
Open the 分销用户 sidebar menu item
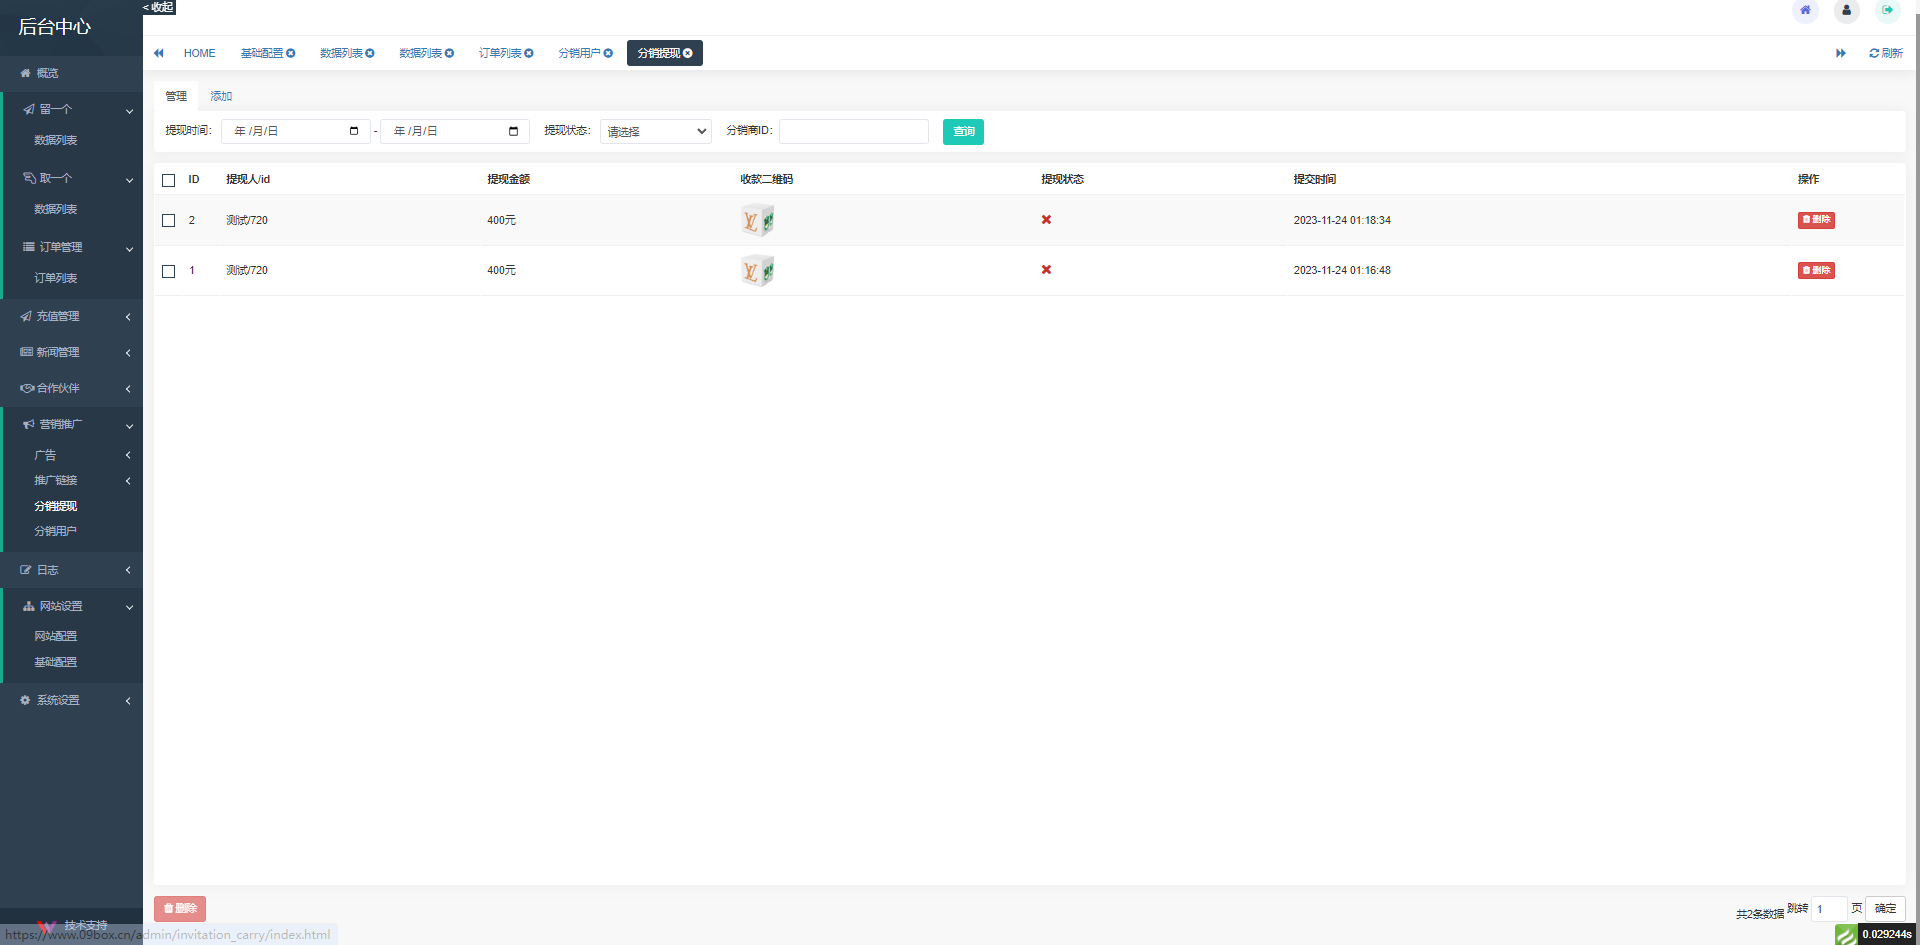pyautogui.click(x=56, y=532)
